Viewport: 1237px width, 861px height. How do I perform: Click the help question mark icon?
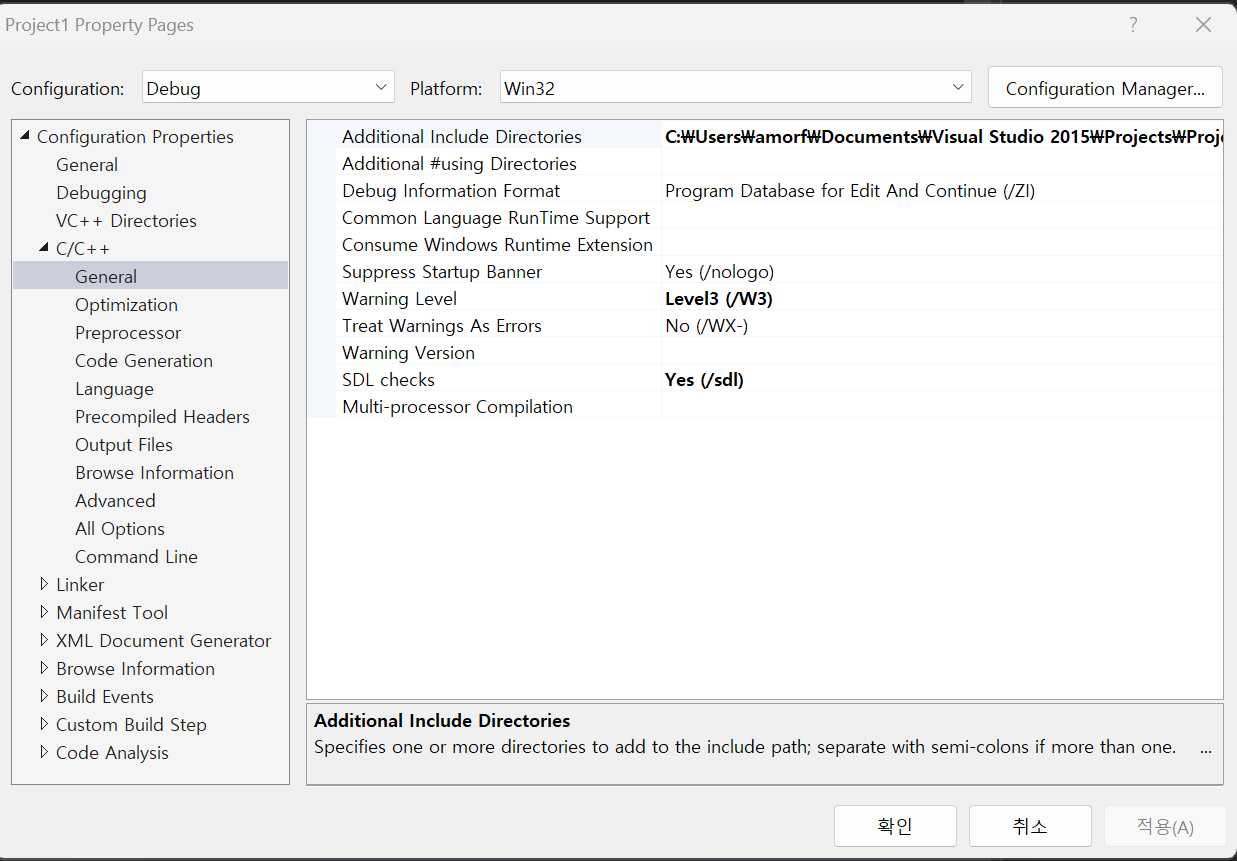(x=1133, y=24)
